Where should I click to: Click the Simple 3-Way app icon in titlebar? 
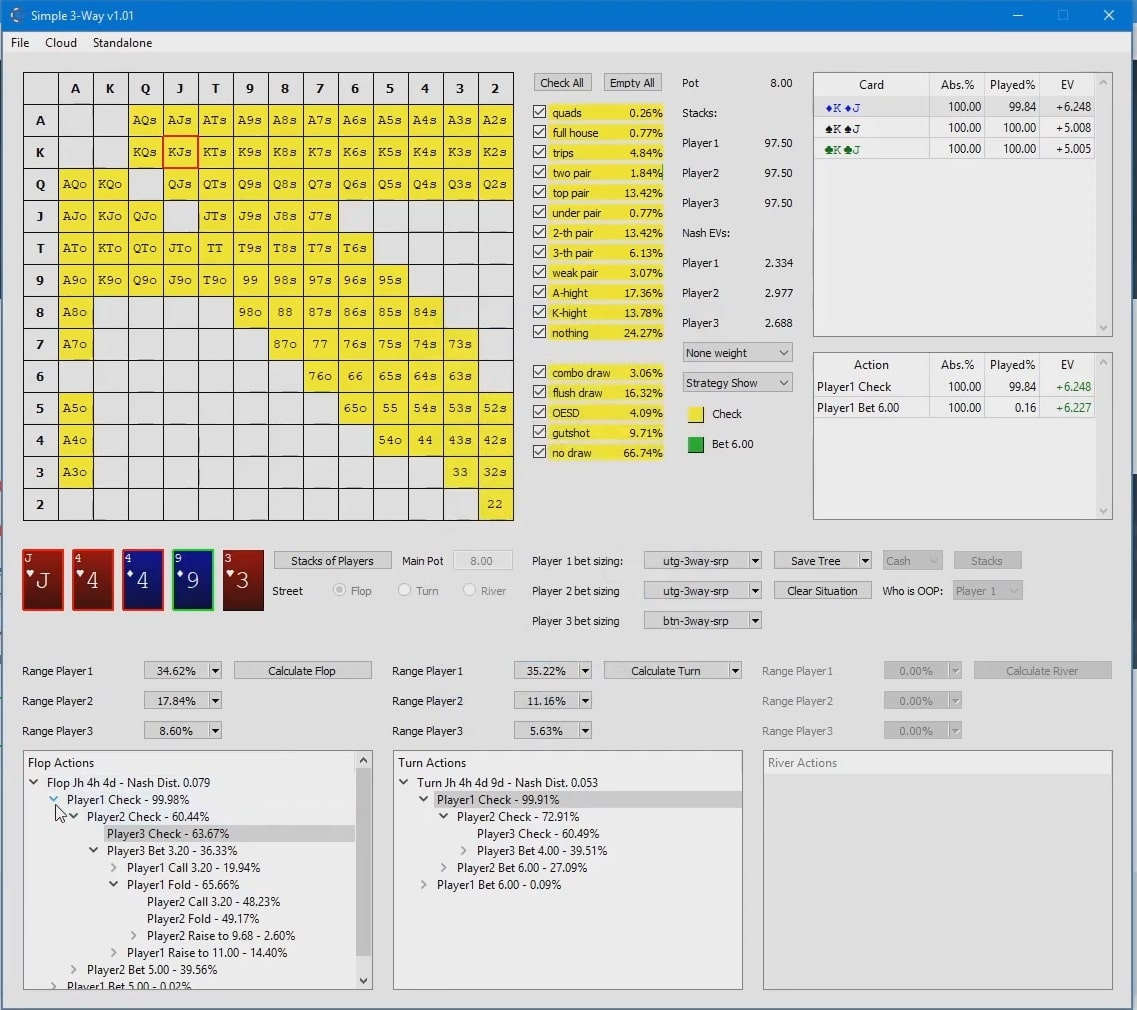(15, 15)
